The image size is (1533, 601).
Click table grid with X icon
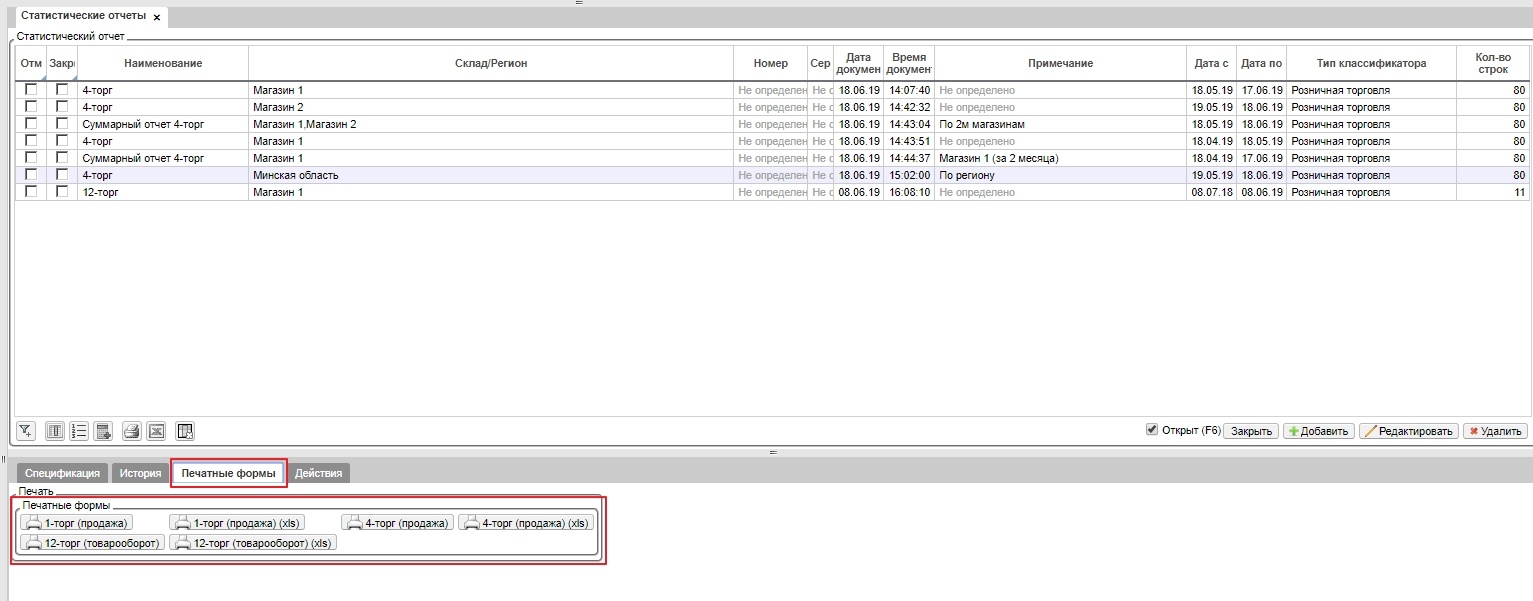185,431
